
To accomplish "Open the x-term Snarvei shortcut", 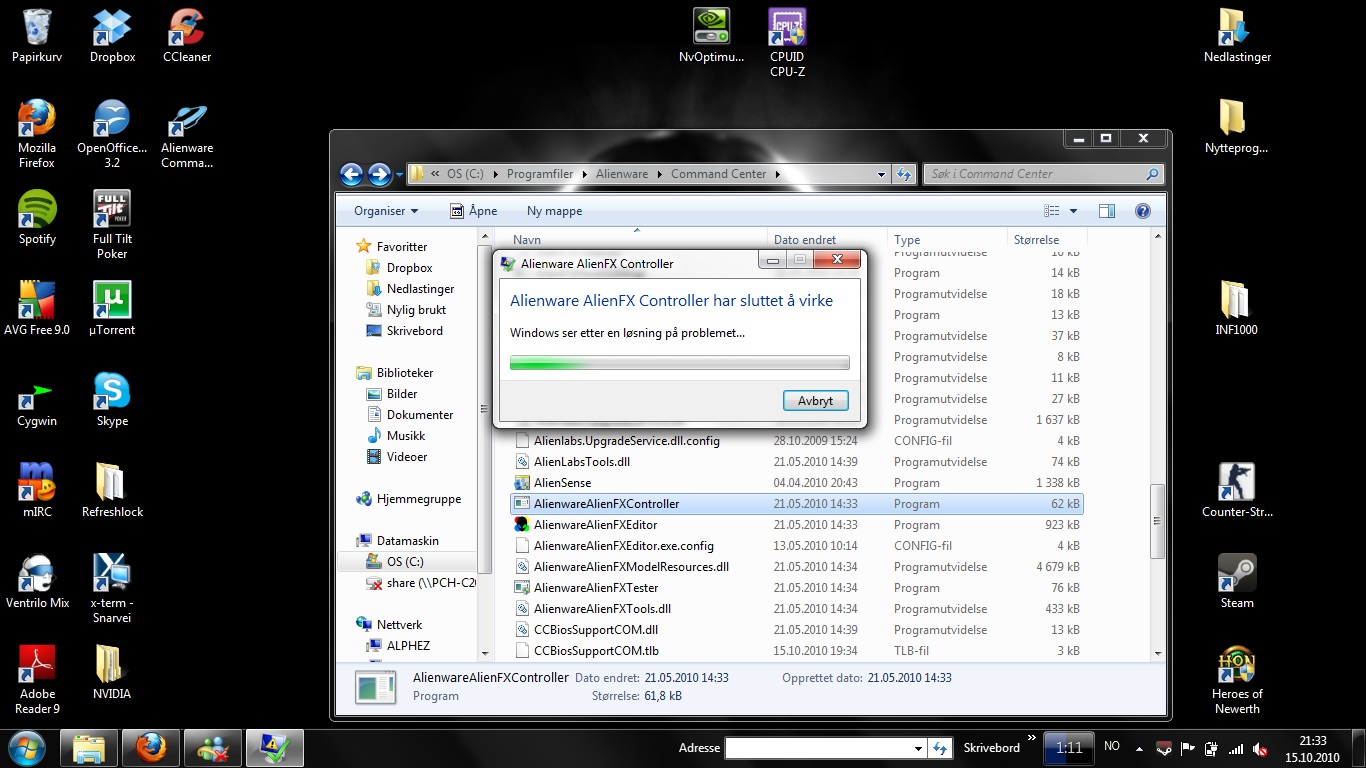I will point(112,588).
